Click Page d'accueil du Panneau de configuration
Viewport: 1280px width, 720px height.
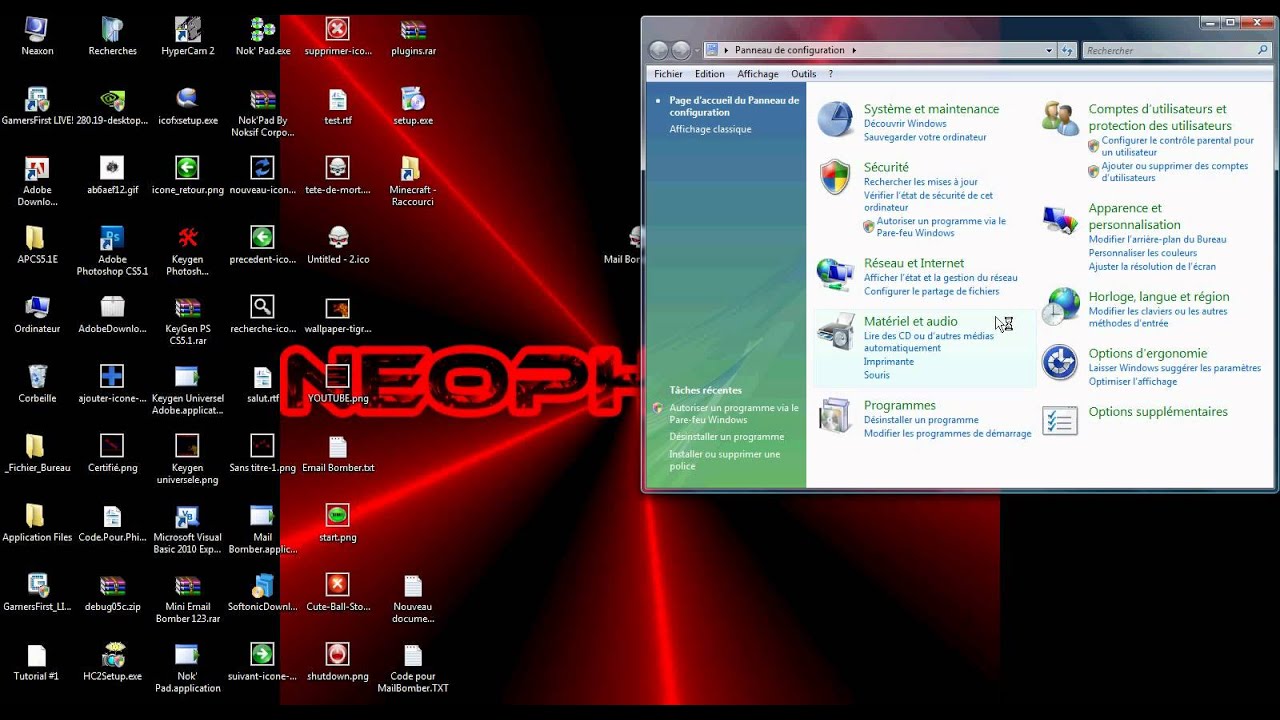734,106
